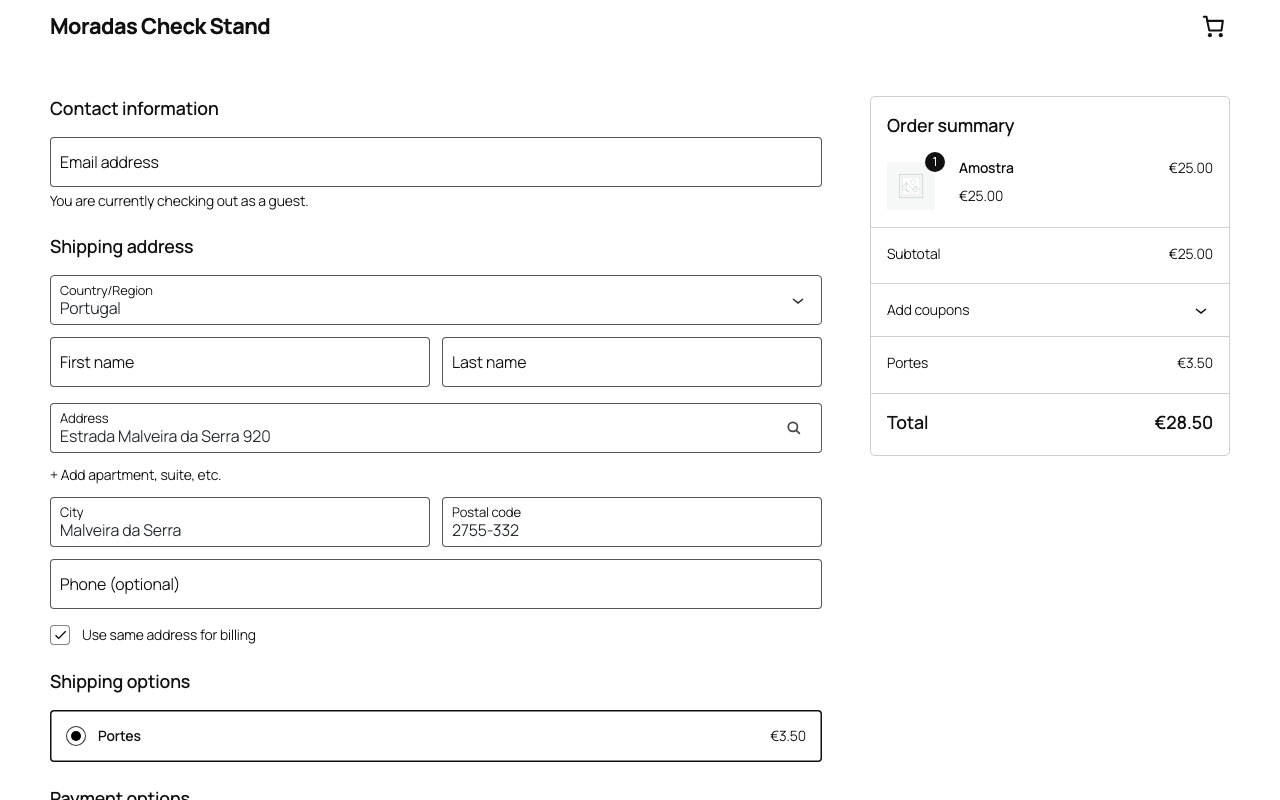Click the Contact information heading
Image resolution: width=1280 pixels, height=800 pixels.
pos(134,109)
